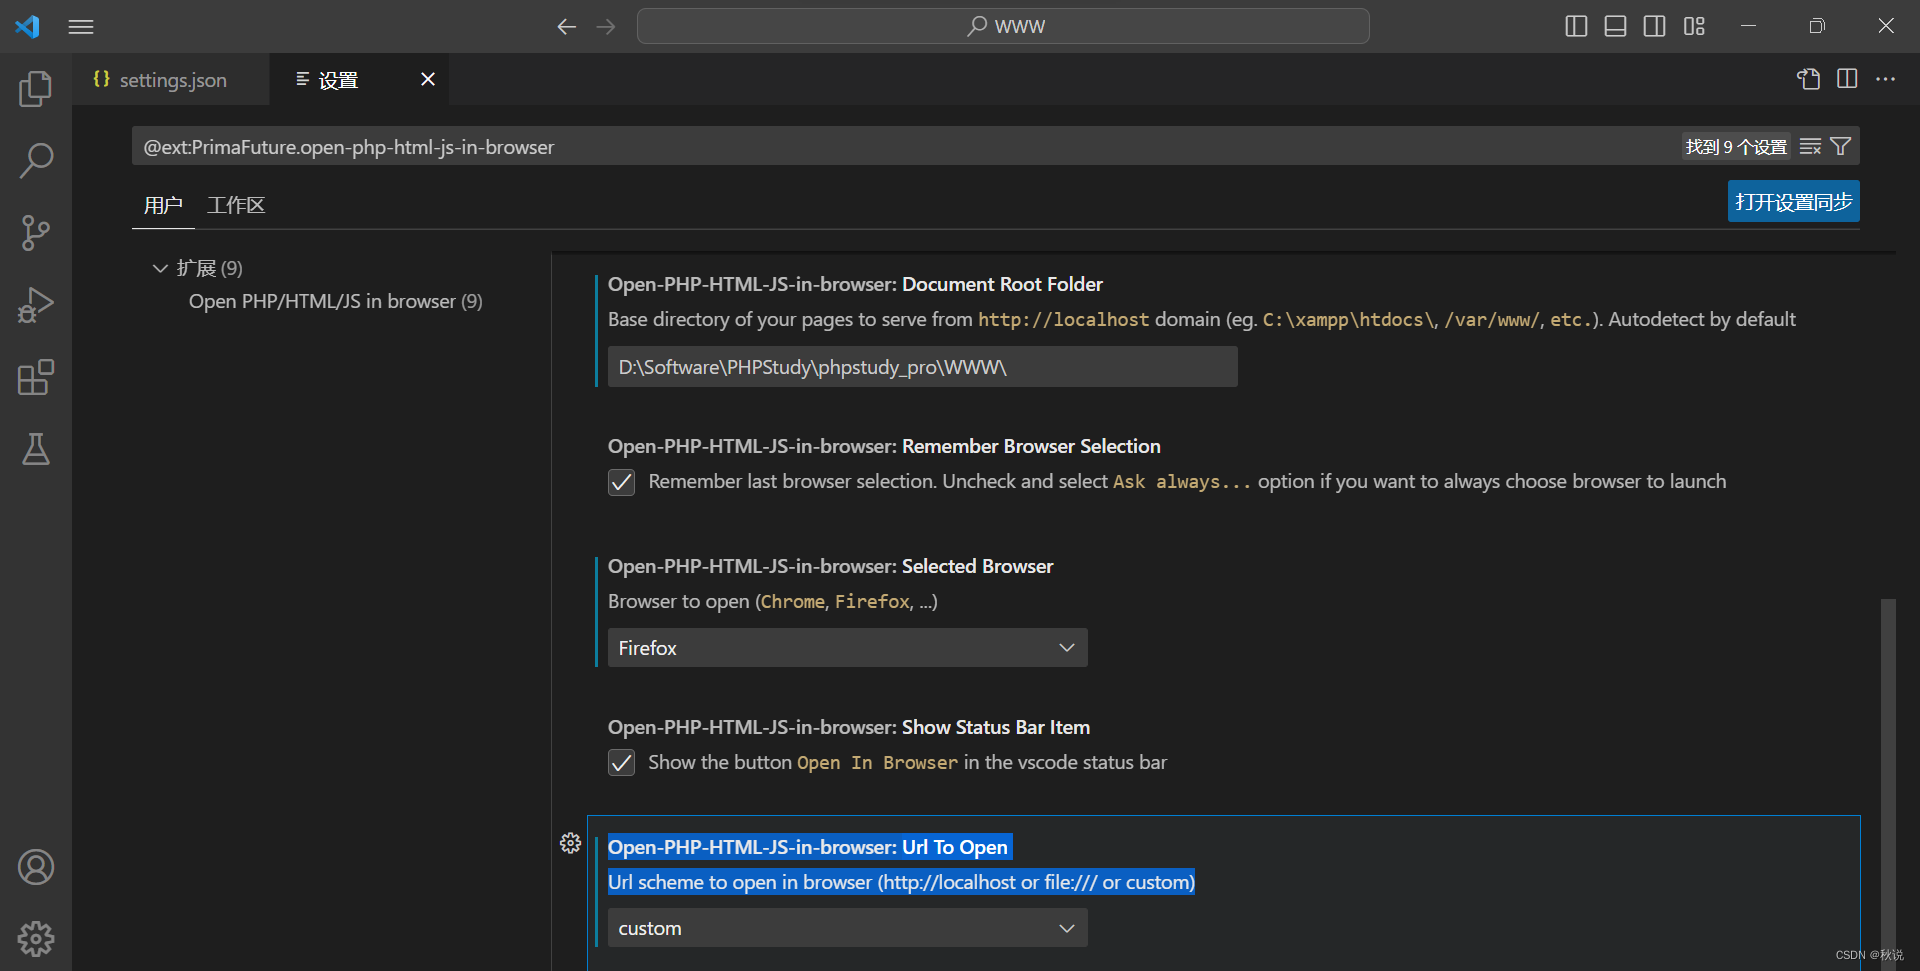Viewport: 1920px width, 971px height.
Task: Select the 用户 settings scope tab
Action: click(163, 205)
